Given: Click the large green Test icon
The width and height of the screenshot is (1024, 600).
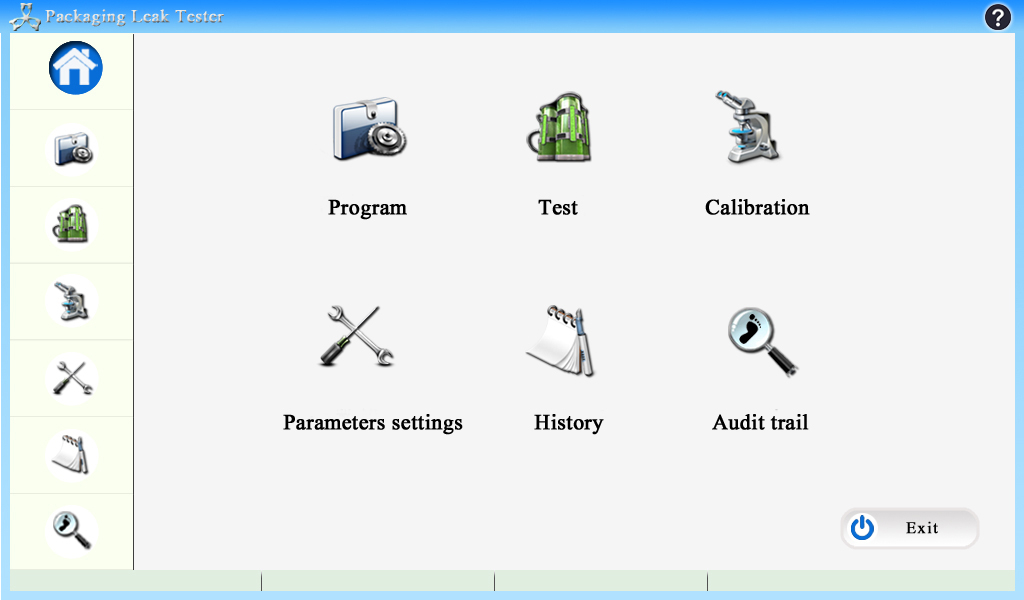Looking at the screenshot, I should coord(561,128).
